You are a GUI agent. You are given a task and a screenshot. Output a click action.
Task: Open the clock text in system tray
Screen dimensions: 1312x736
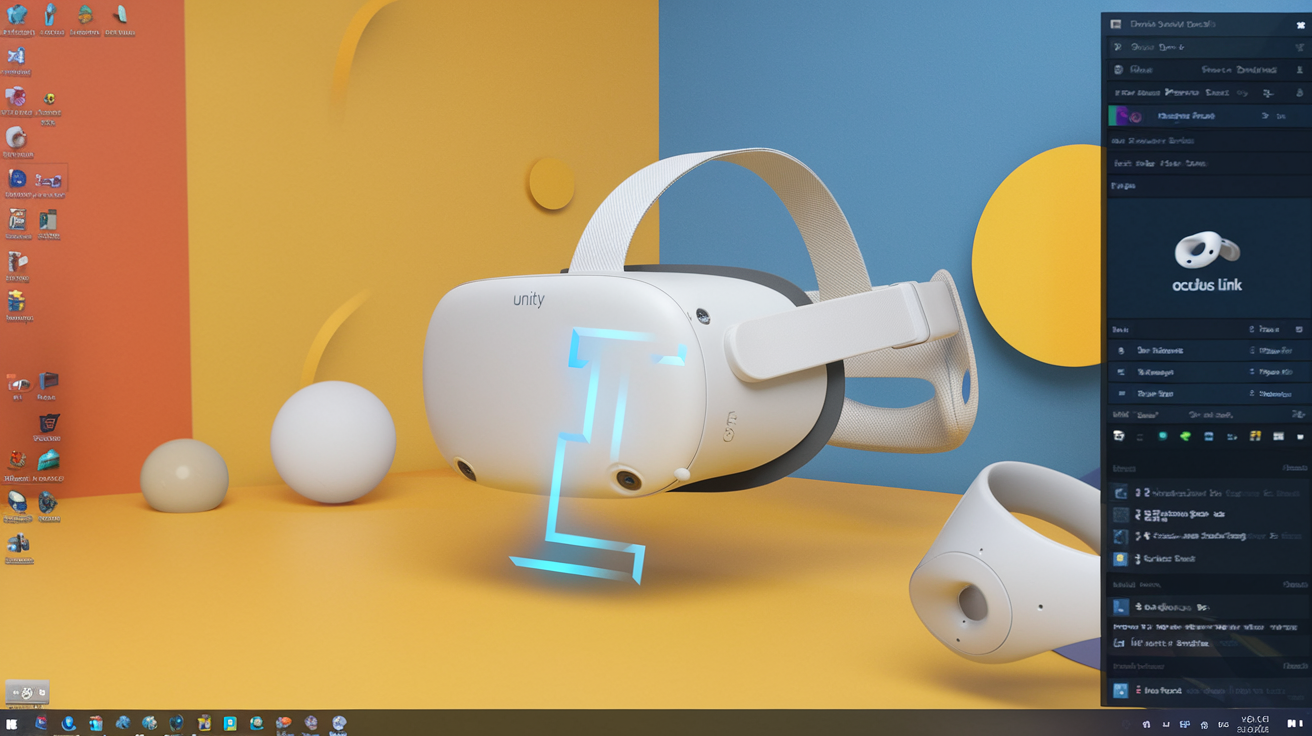click(1254, 723)
